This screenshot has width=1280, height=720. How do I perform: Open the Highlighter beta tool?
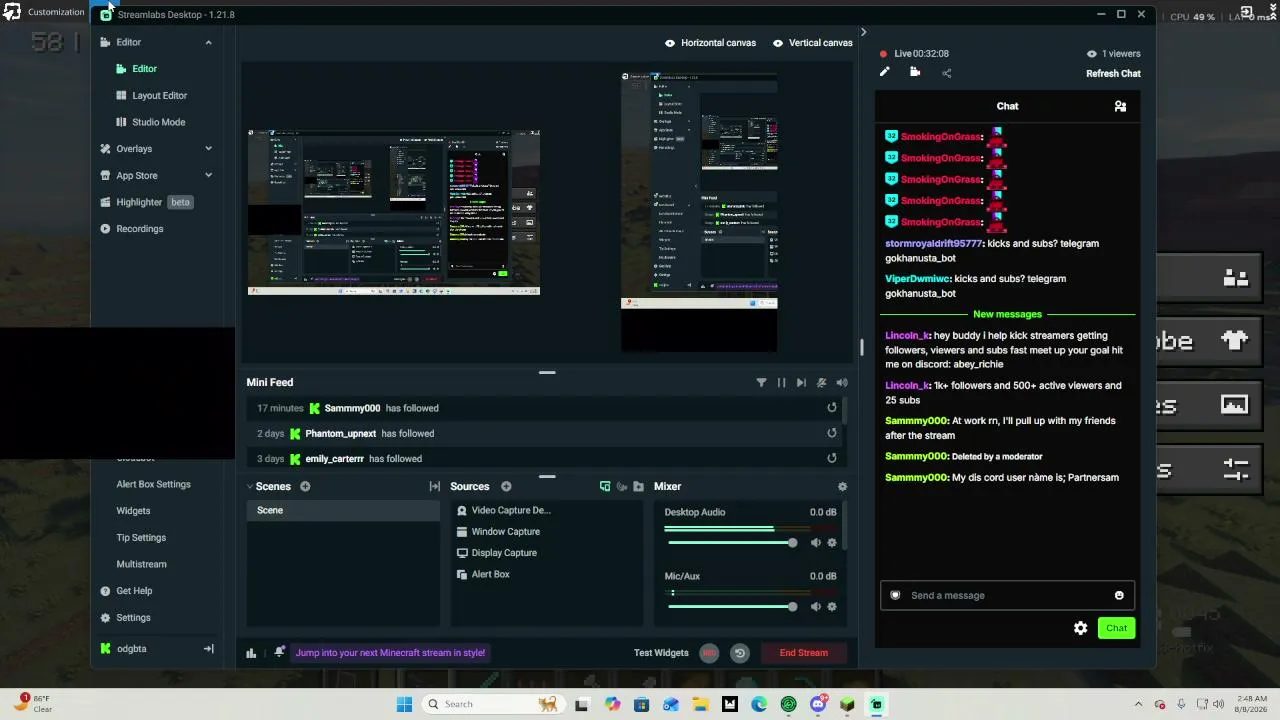[146, 202]
